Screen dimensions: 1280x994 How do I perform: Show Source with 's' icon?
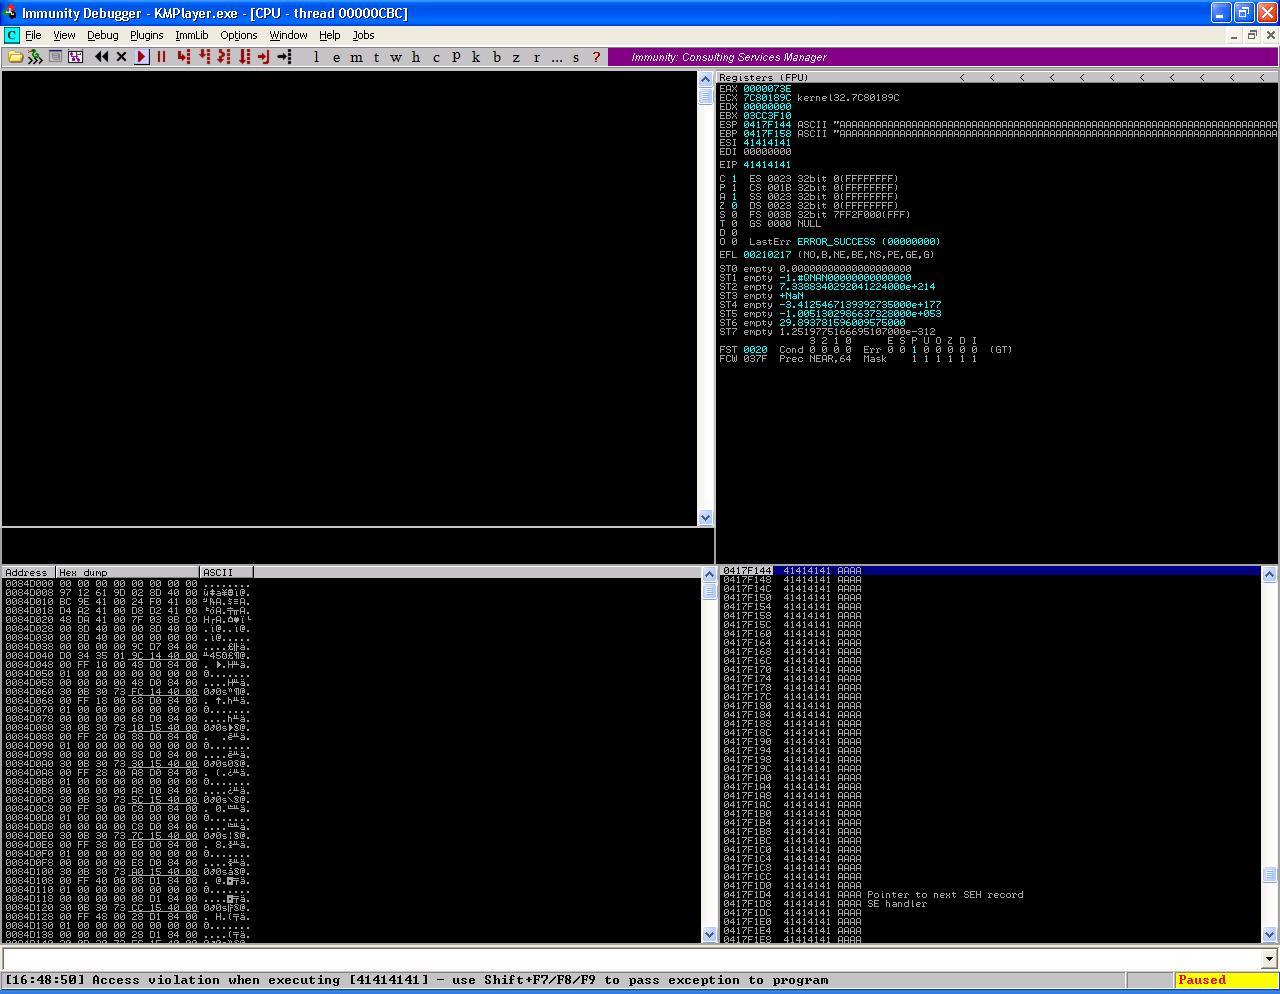576,57
